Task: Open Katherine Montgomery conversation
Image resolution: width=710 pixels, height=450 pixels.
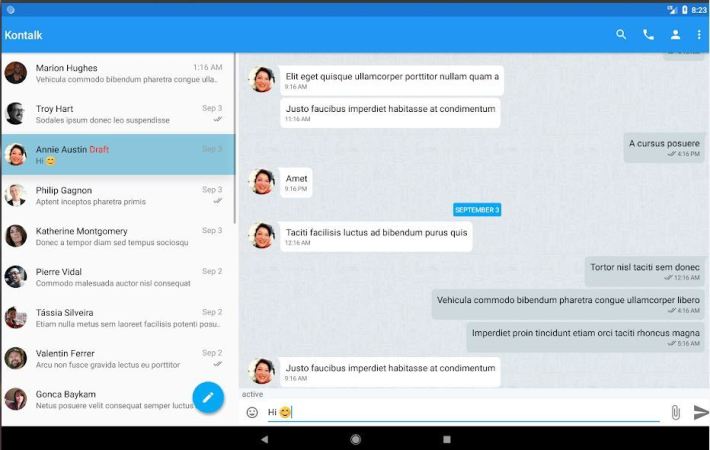Action: (x=118, y=236)
